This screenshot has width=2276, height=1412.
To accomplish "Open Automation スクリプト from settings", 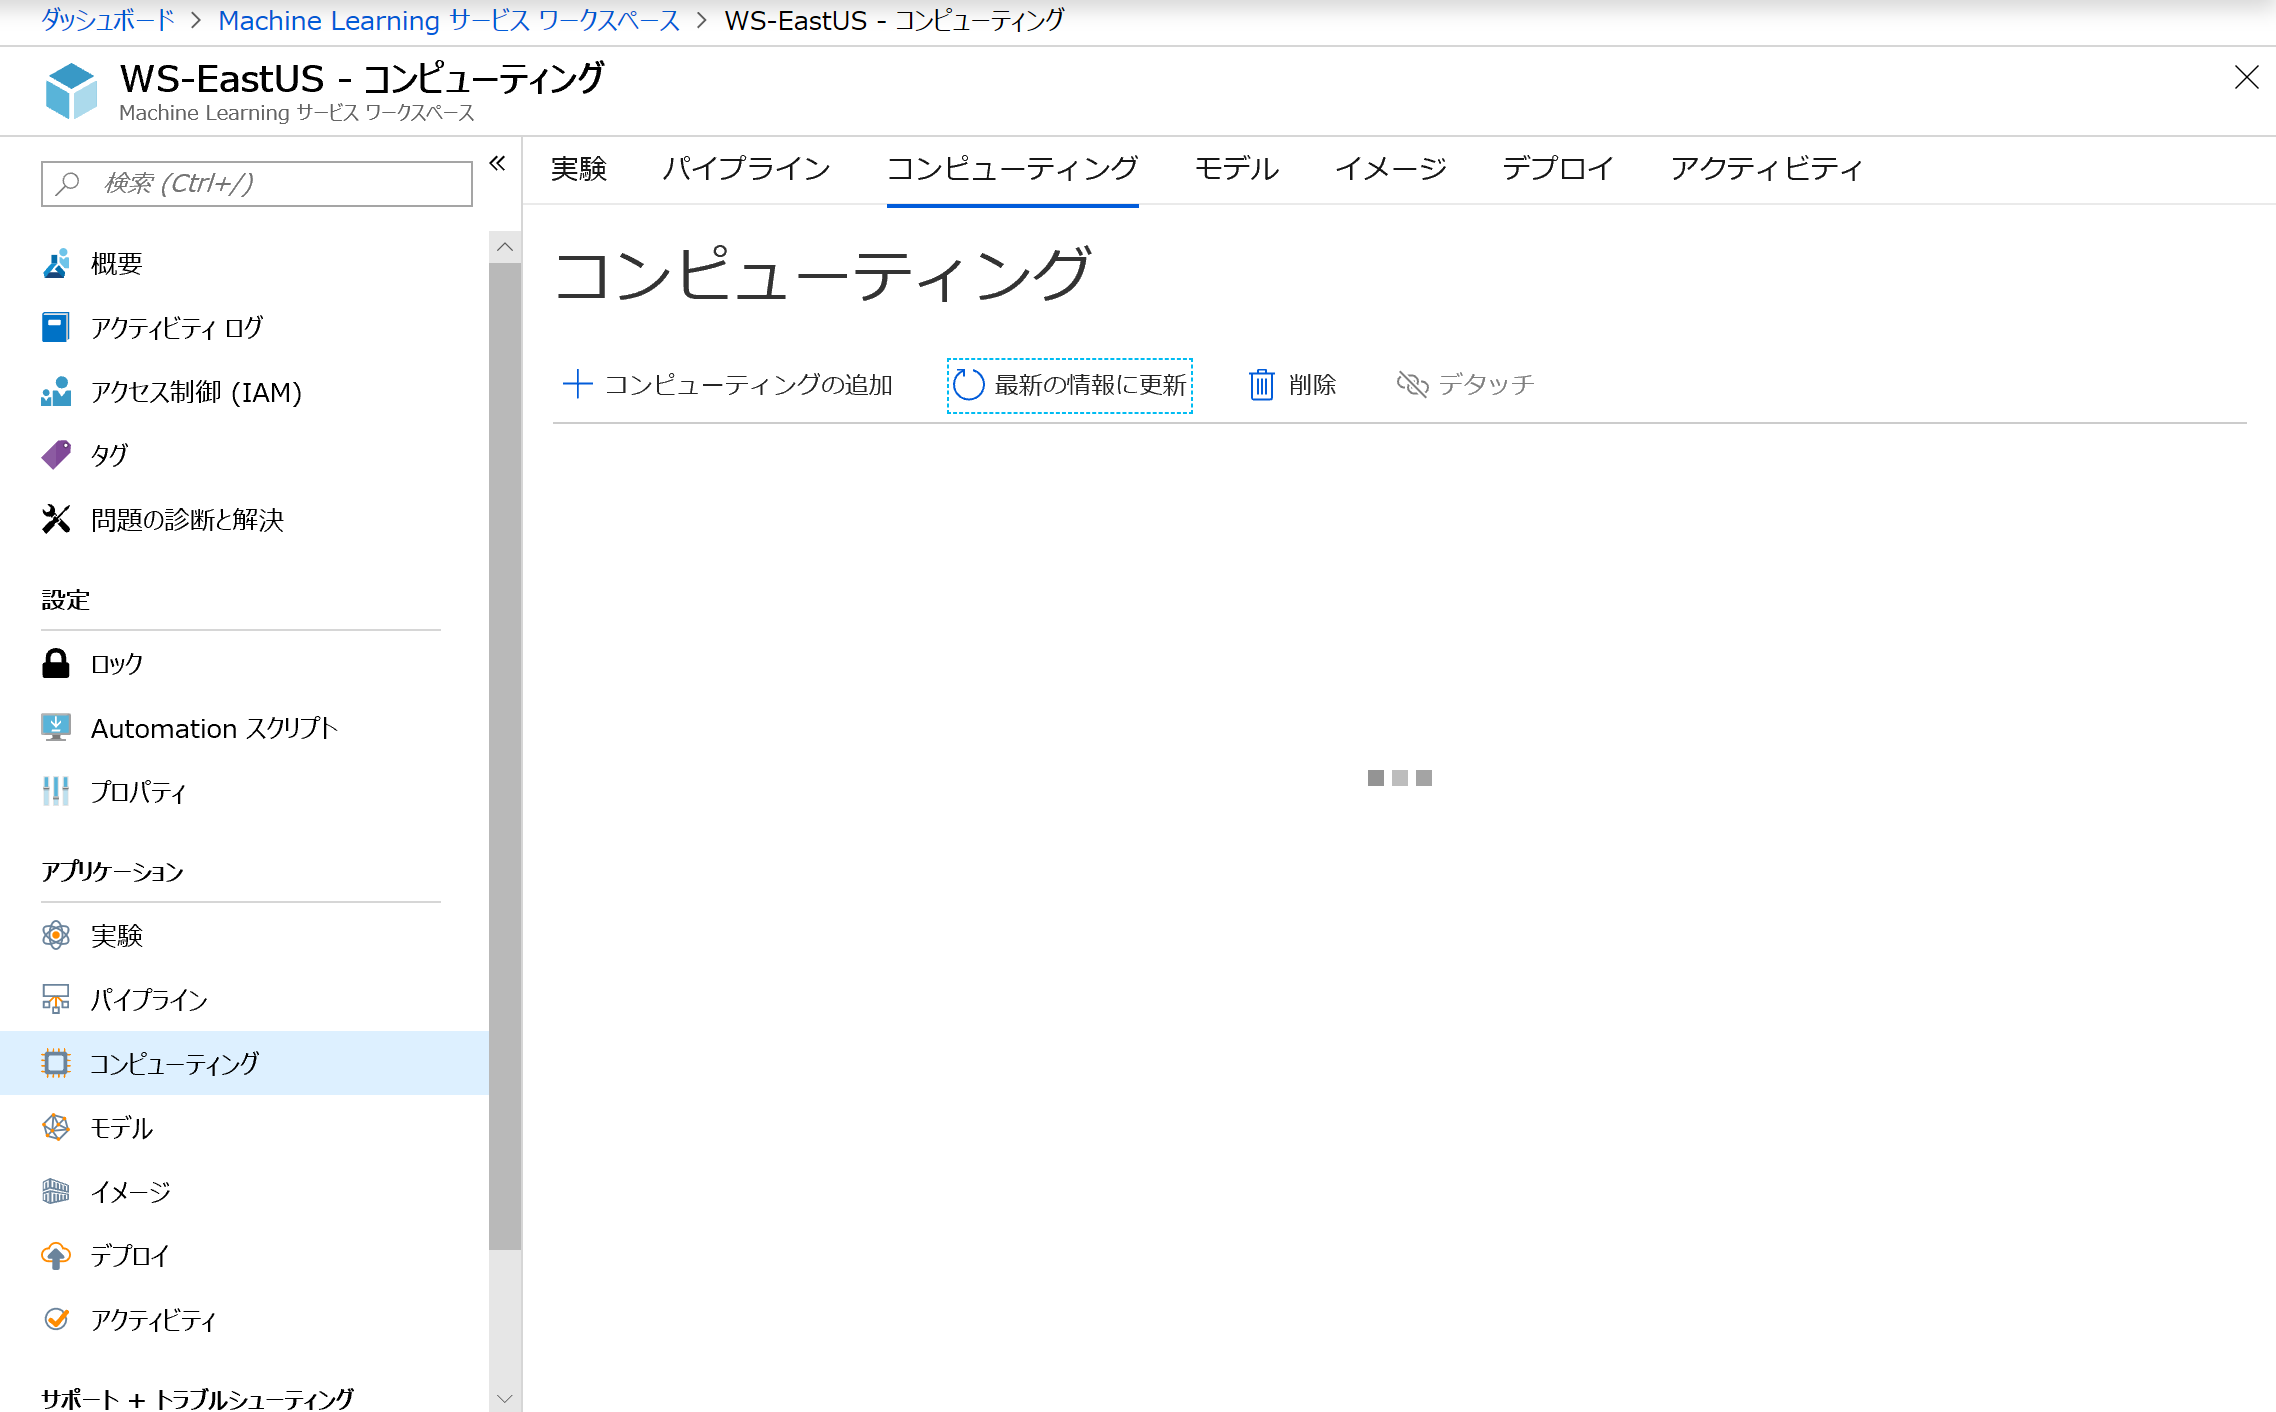I will pyautogui.click(x=56, y=727).
